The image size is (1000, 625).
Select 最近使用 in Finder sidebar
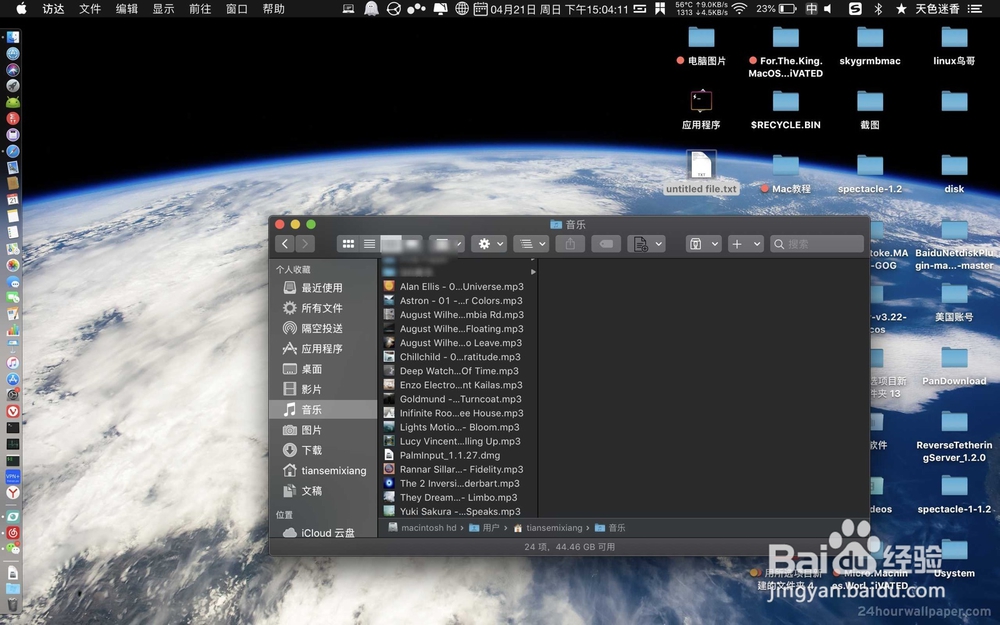(323, 288)
